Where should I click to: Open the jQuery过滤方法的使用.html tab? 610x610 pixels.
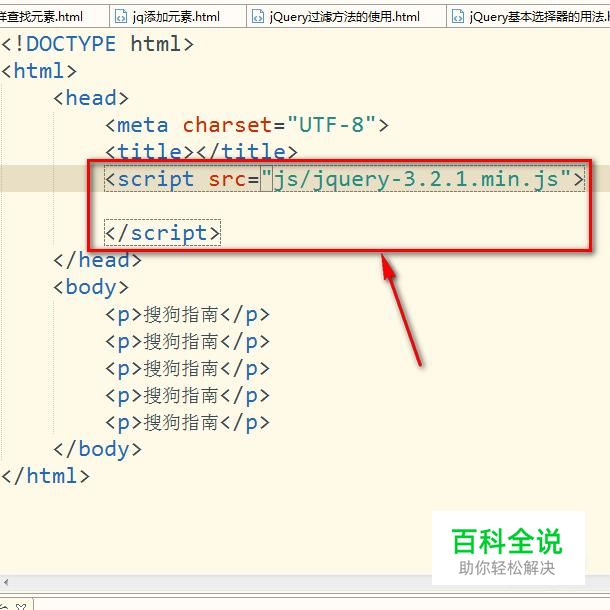(345, 17)
